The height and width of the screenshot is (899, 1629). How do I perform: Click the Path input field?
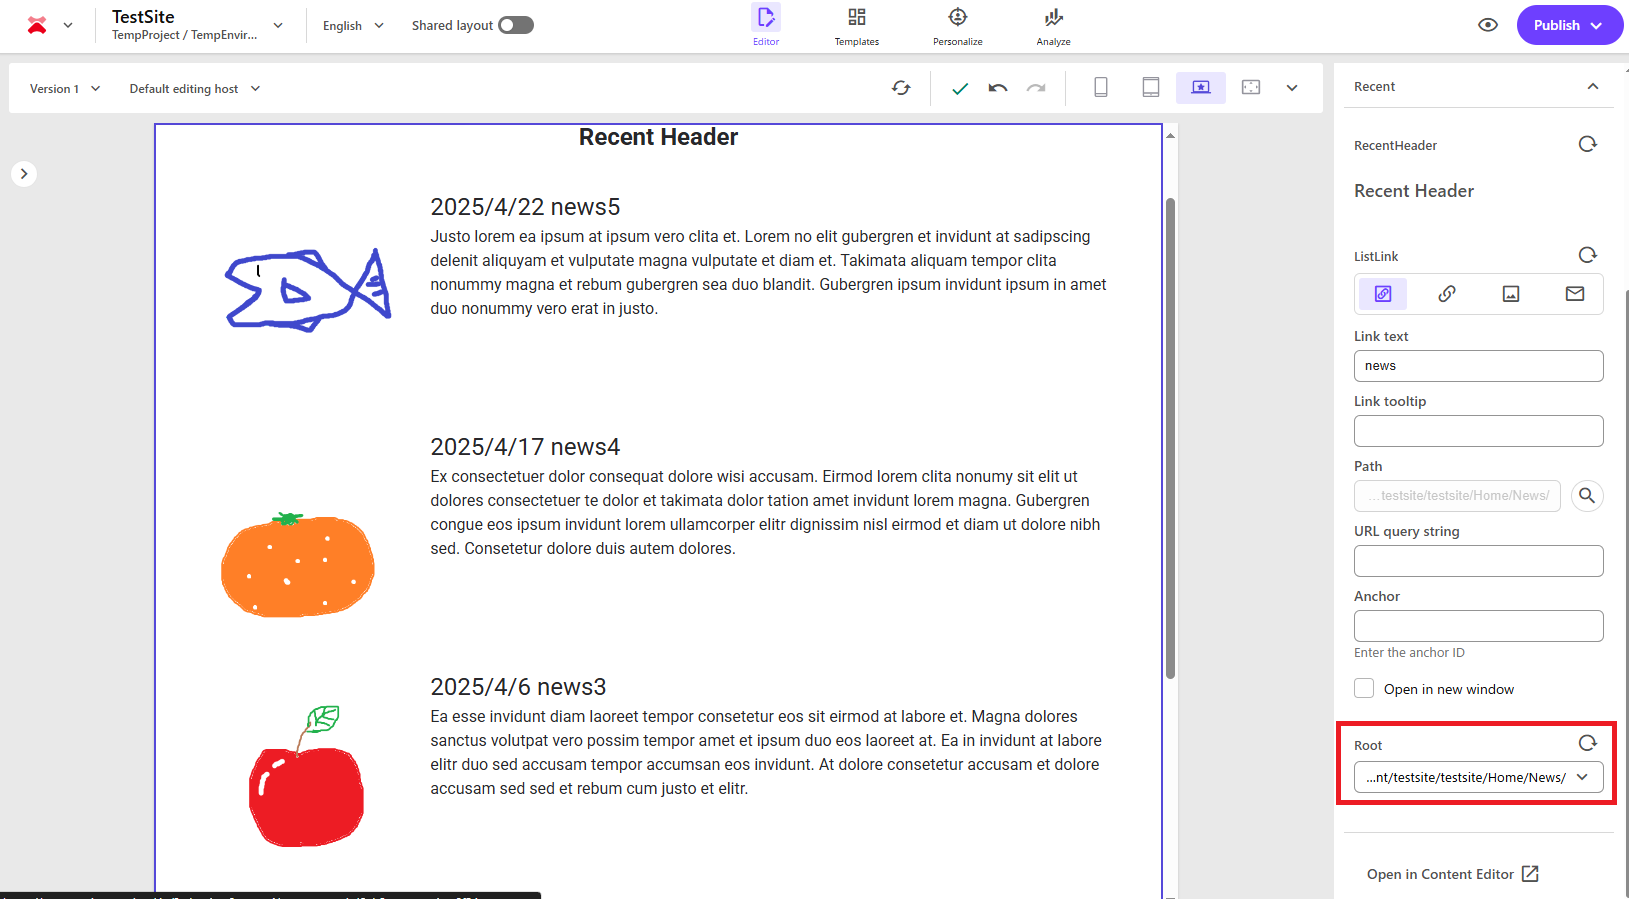[x=1457, y=496]
